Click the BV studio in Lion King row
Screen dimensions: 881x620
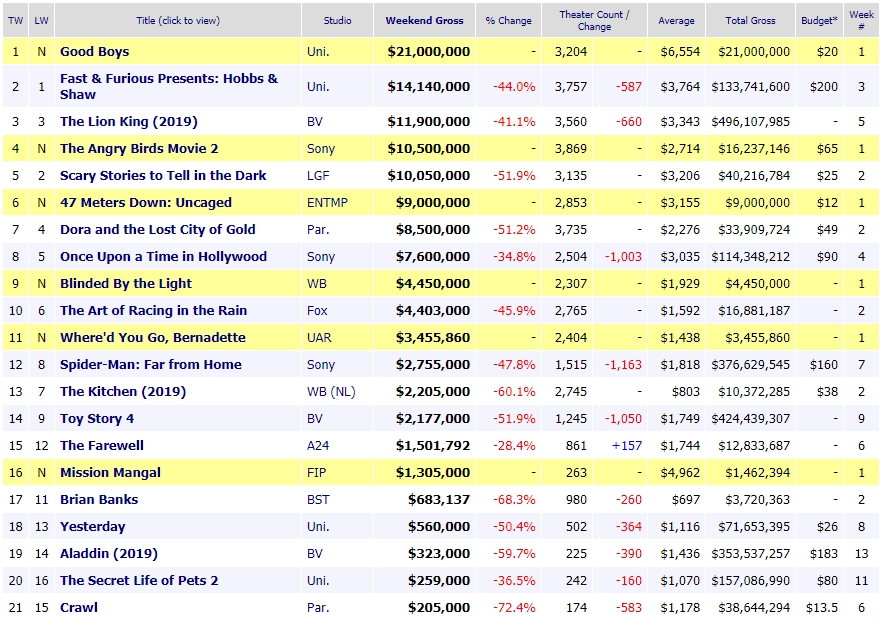(x=315, y=122)
